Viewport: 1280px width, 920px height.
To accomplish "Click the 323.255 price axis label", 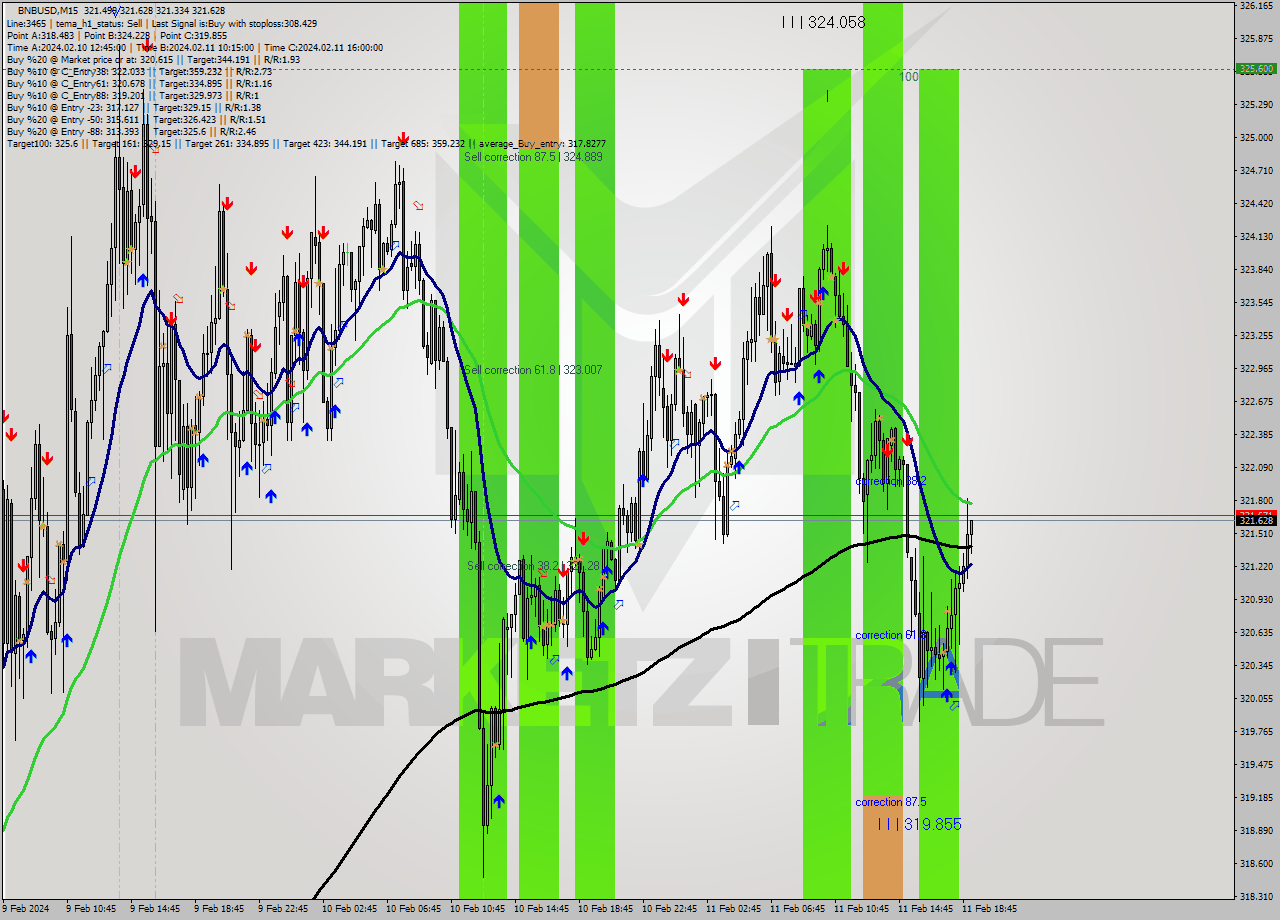I will click(x=1256, y=335).
